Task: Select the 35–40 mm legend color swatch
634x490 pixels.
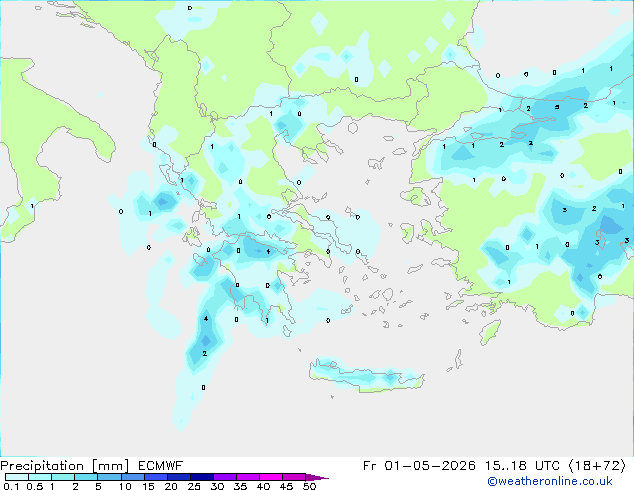Action: pyautogui.click(x=248, y=477)
